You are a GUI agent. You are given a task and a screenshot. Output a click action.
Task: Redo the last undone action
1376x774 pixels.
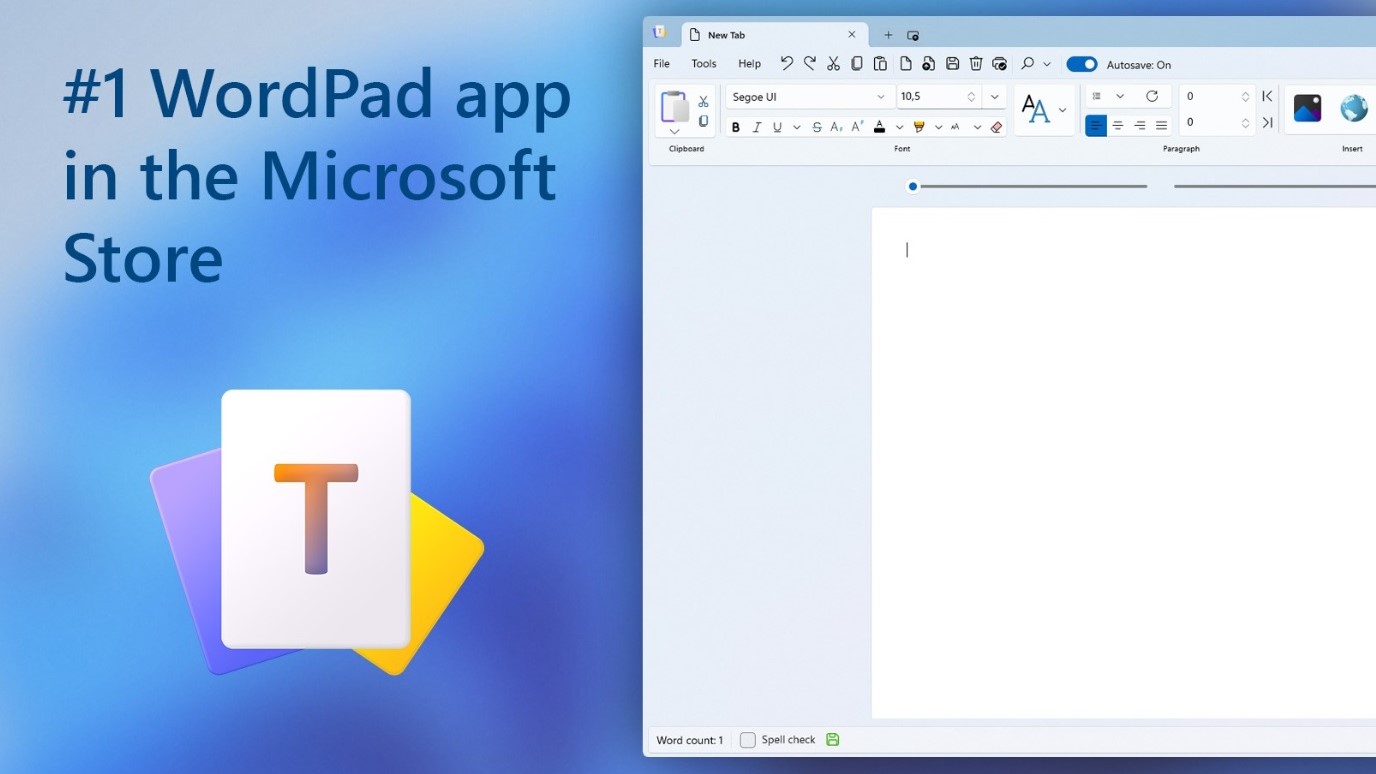810,63
